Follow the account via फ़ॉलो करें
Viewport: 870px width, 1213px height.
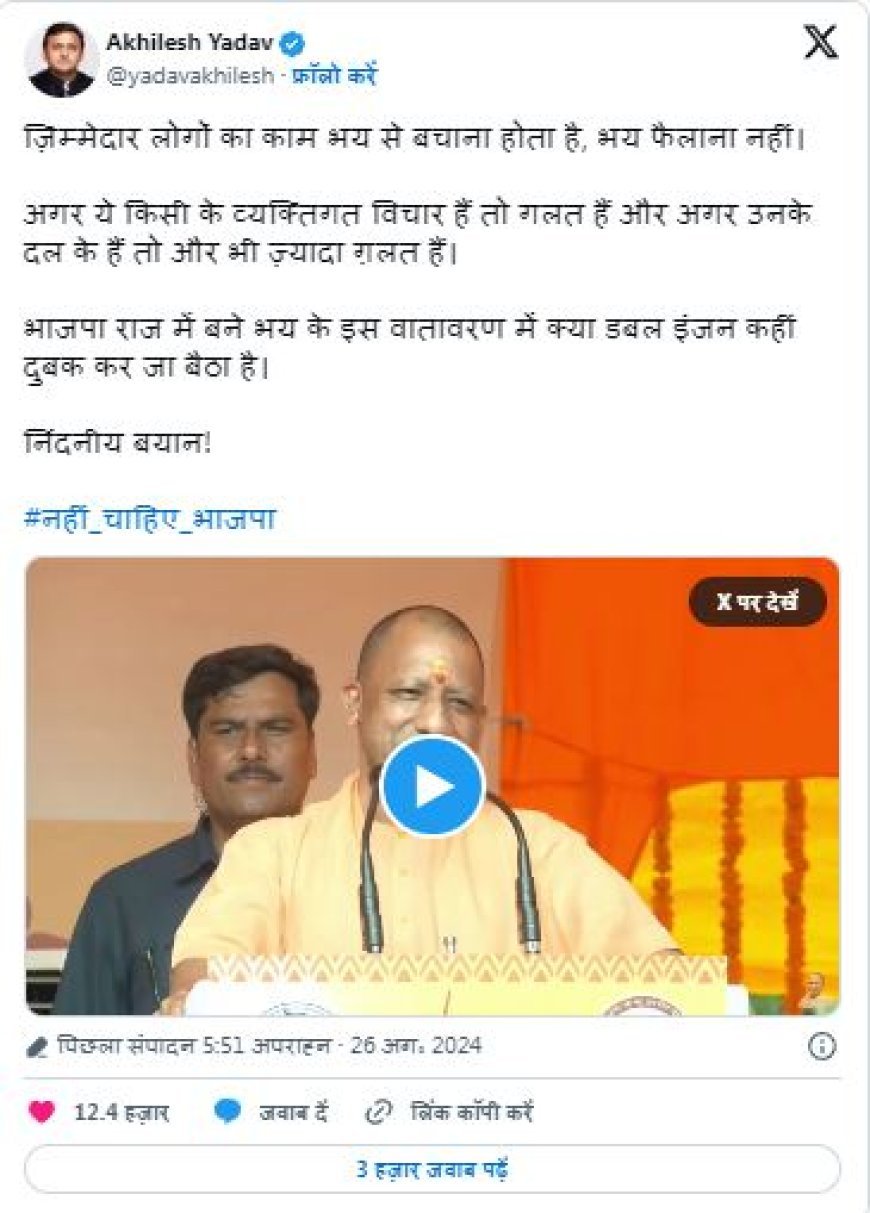coord(335,76)
